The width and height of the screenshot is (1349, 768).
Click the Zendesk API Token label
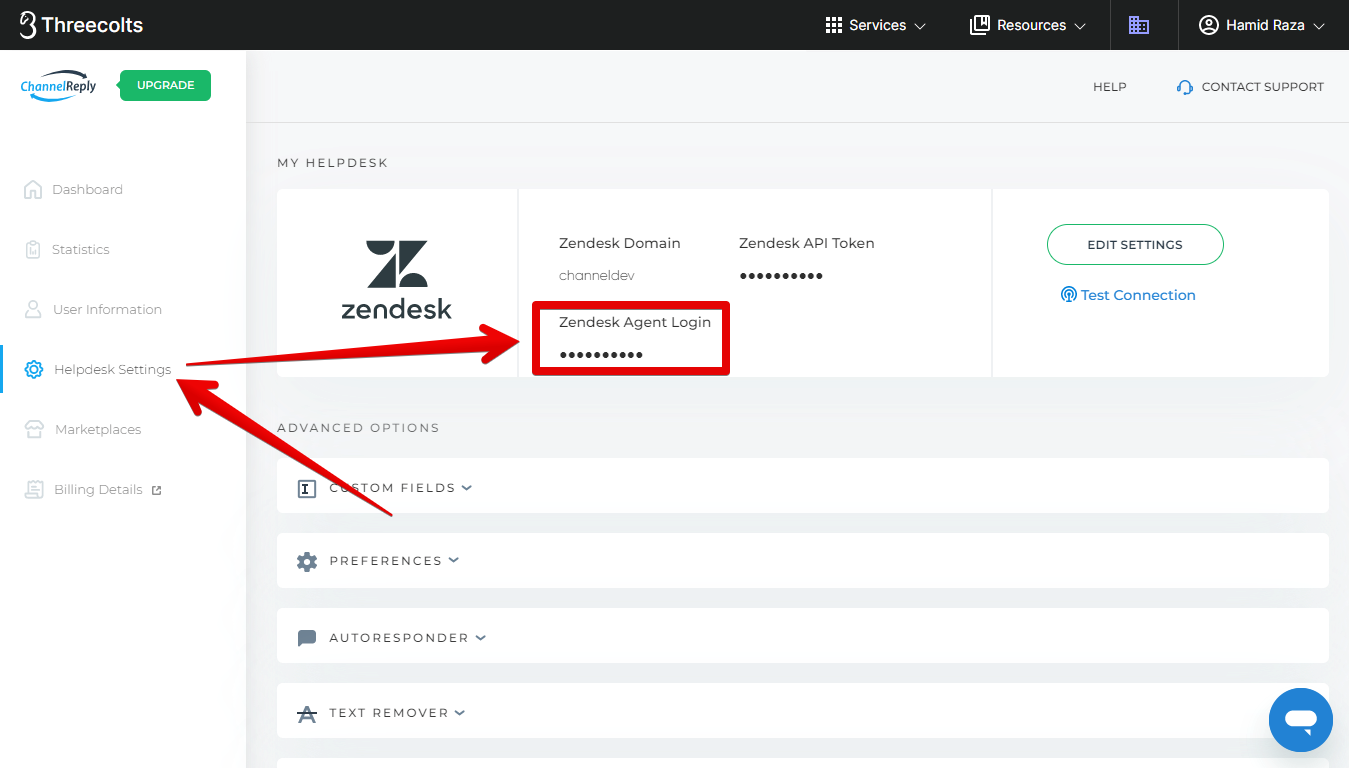[807, 243]
